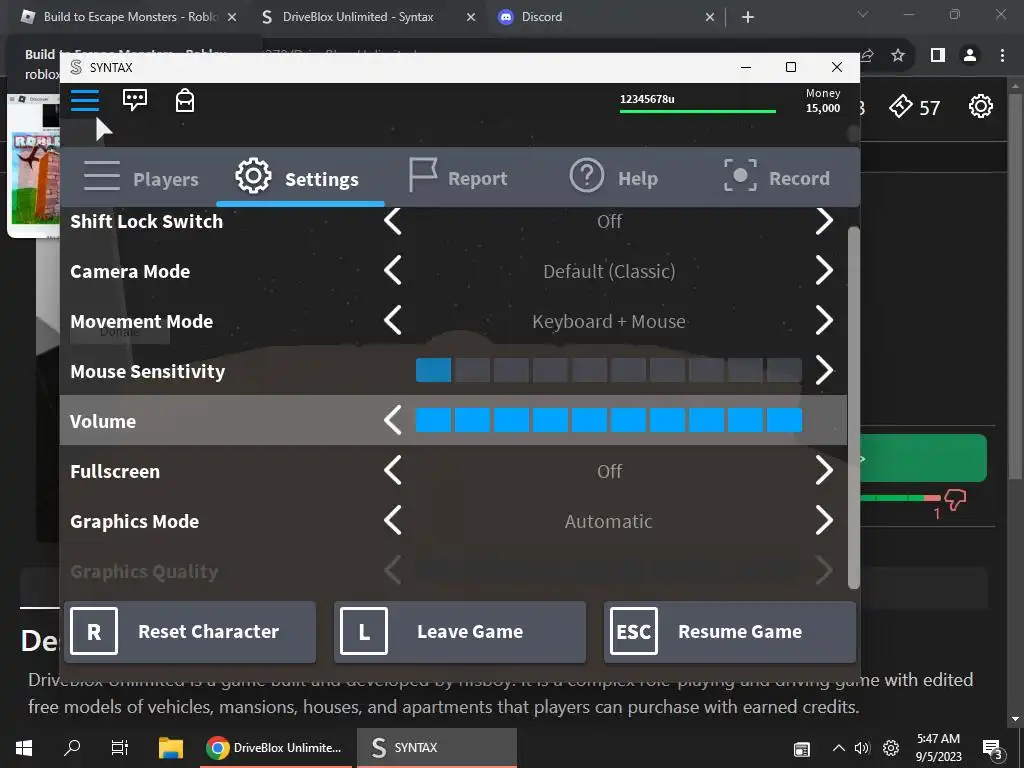
Task: Click the ticket currency icon showing 57
Action: (x=900, y=106)
